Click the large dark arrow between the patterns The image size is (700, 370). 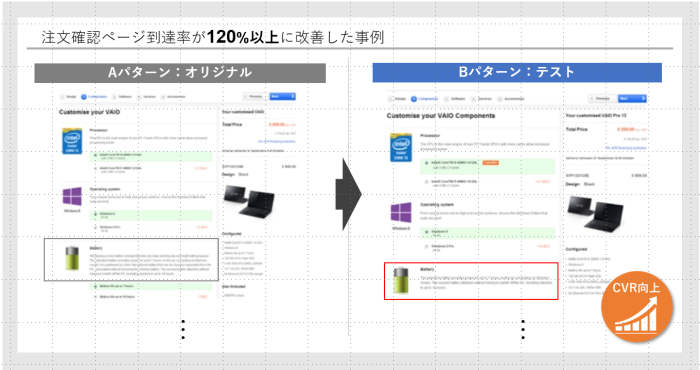[349, 194]
